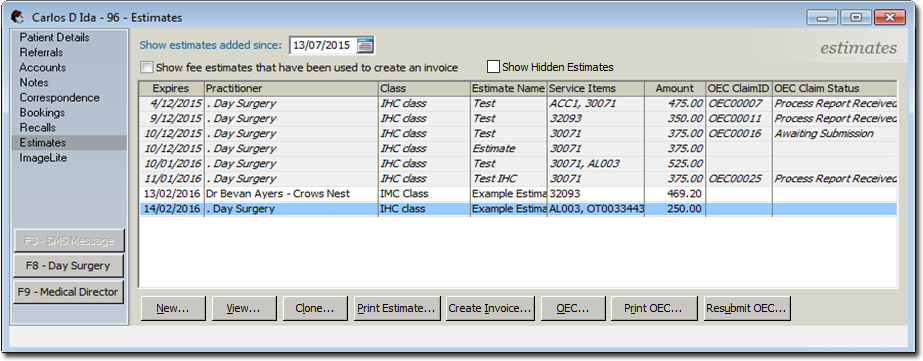Create a new estimate with New button
923x361 pixels.
(x=173, y=308)
